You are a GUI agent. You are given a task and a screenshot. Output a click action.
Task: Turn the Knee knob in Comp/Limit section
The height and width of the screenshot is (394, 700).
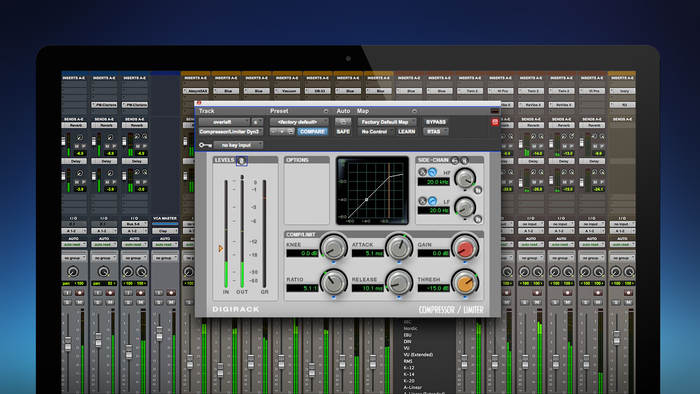333,248
